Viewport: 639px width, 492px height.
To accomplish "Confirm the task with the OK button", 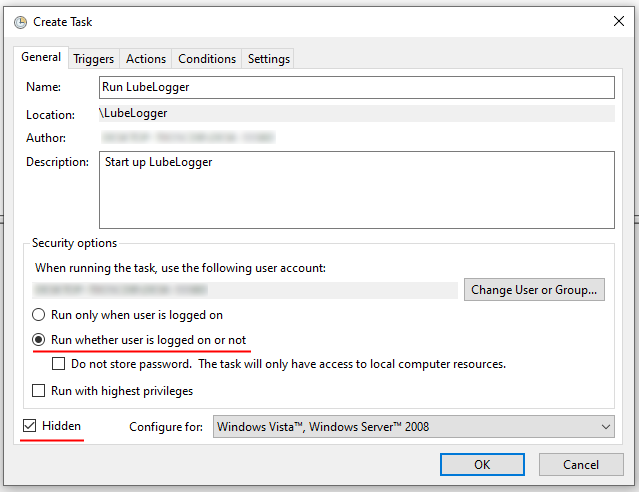I will [482, 464].
